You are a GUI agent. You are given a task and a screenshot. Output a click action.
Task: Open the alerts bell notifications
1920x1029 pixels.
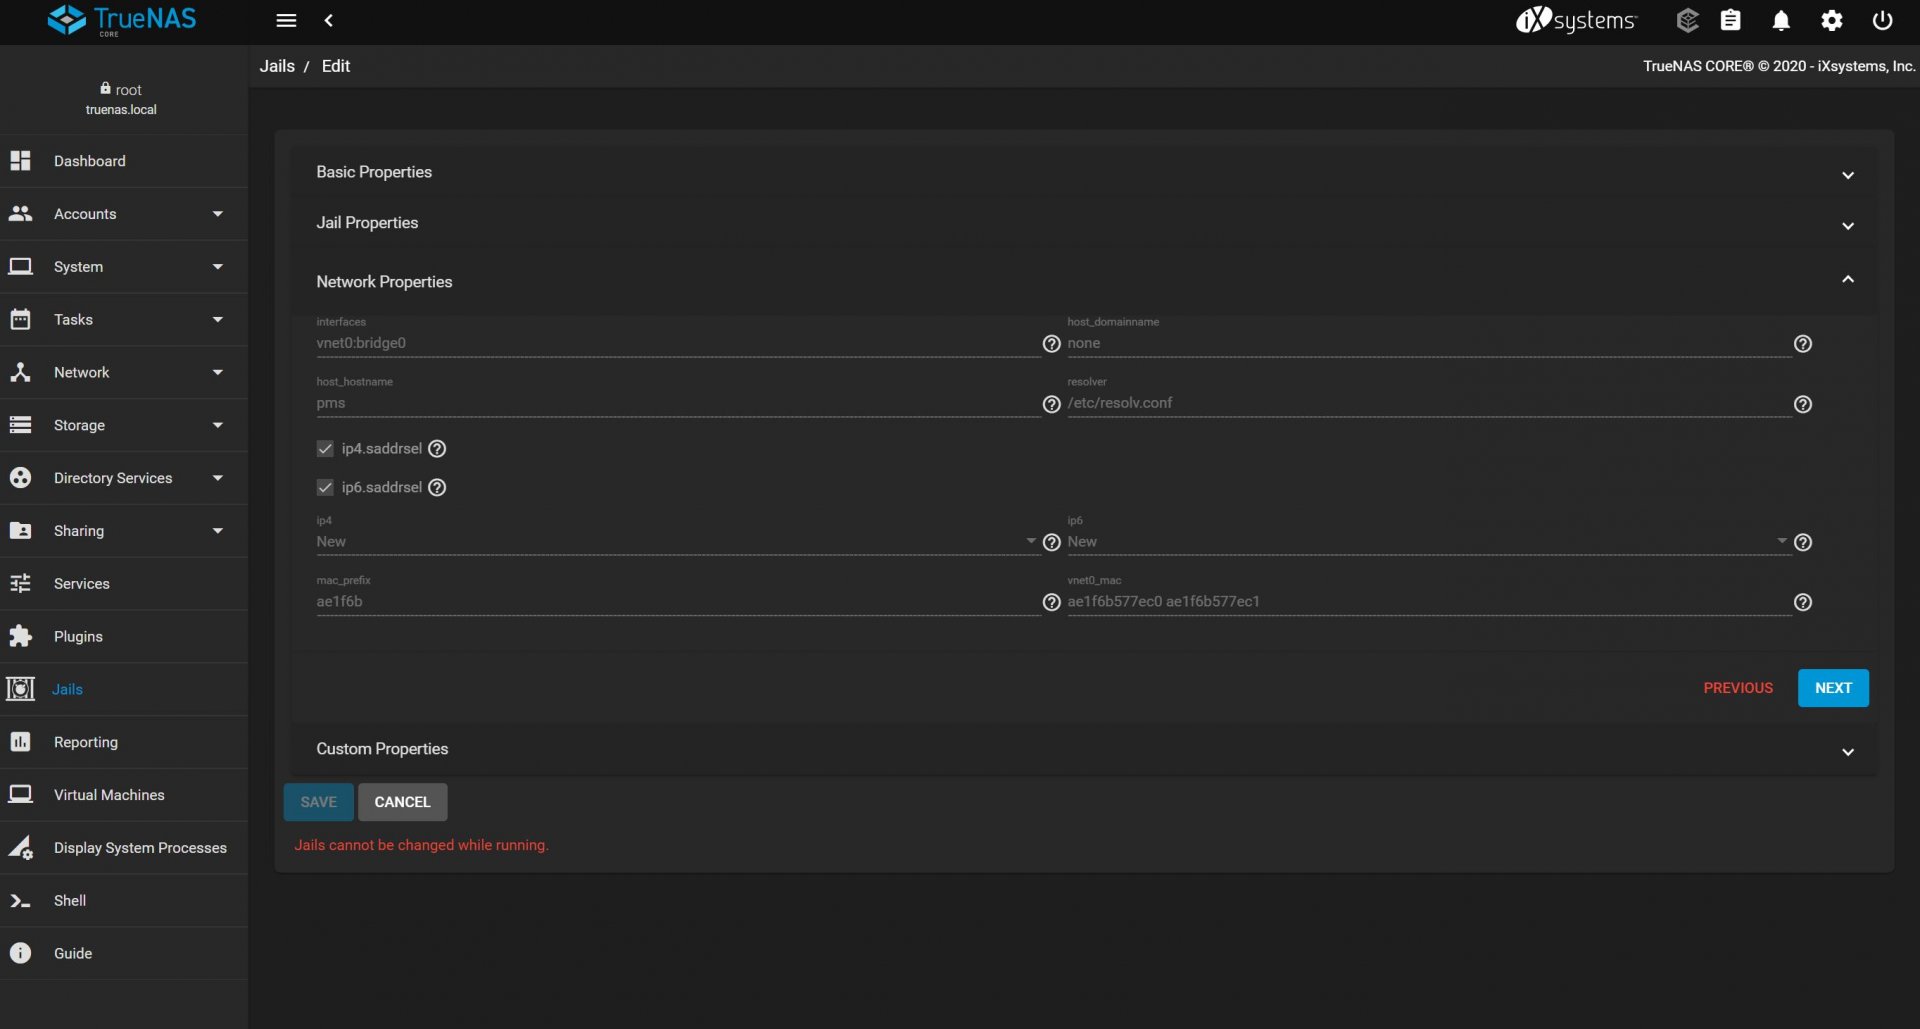1781,21
